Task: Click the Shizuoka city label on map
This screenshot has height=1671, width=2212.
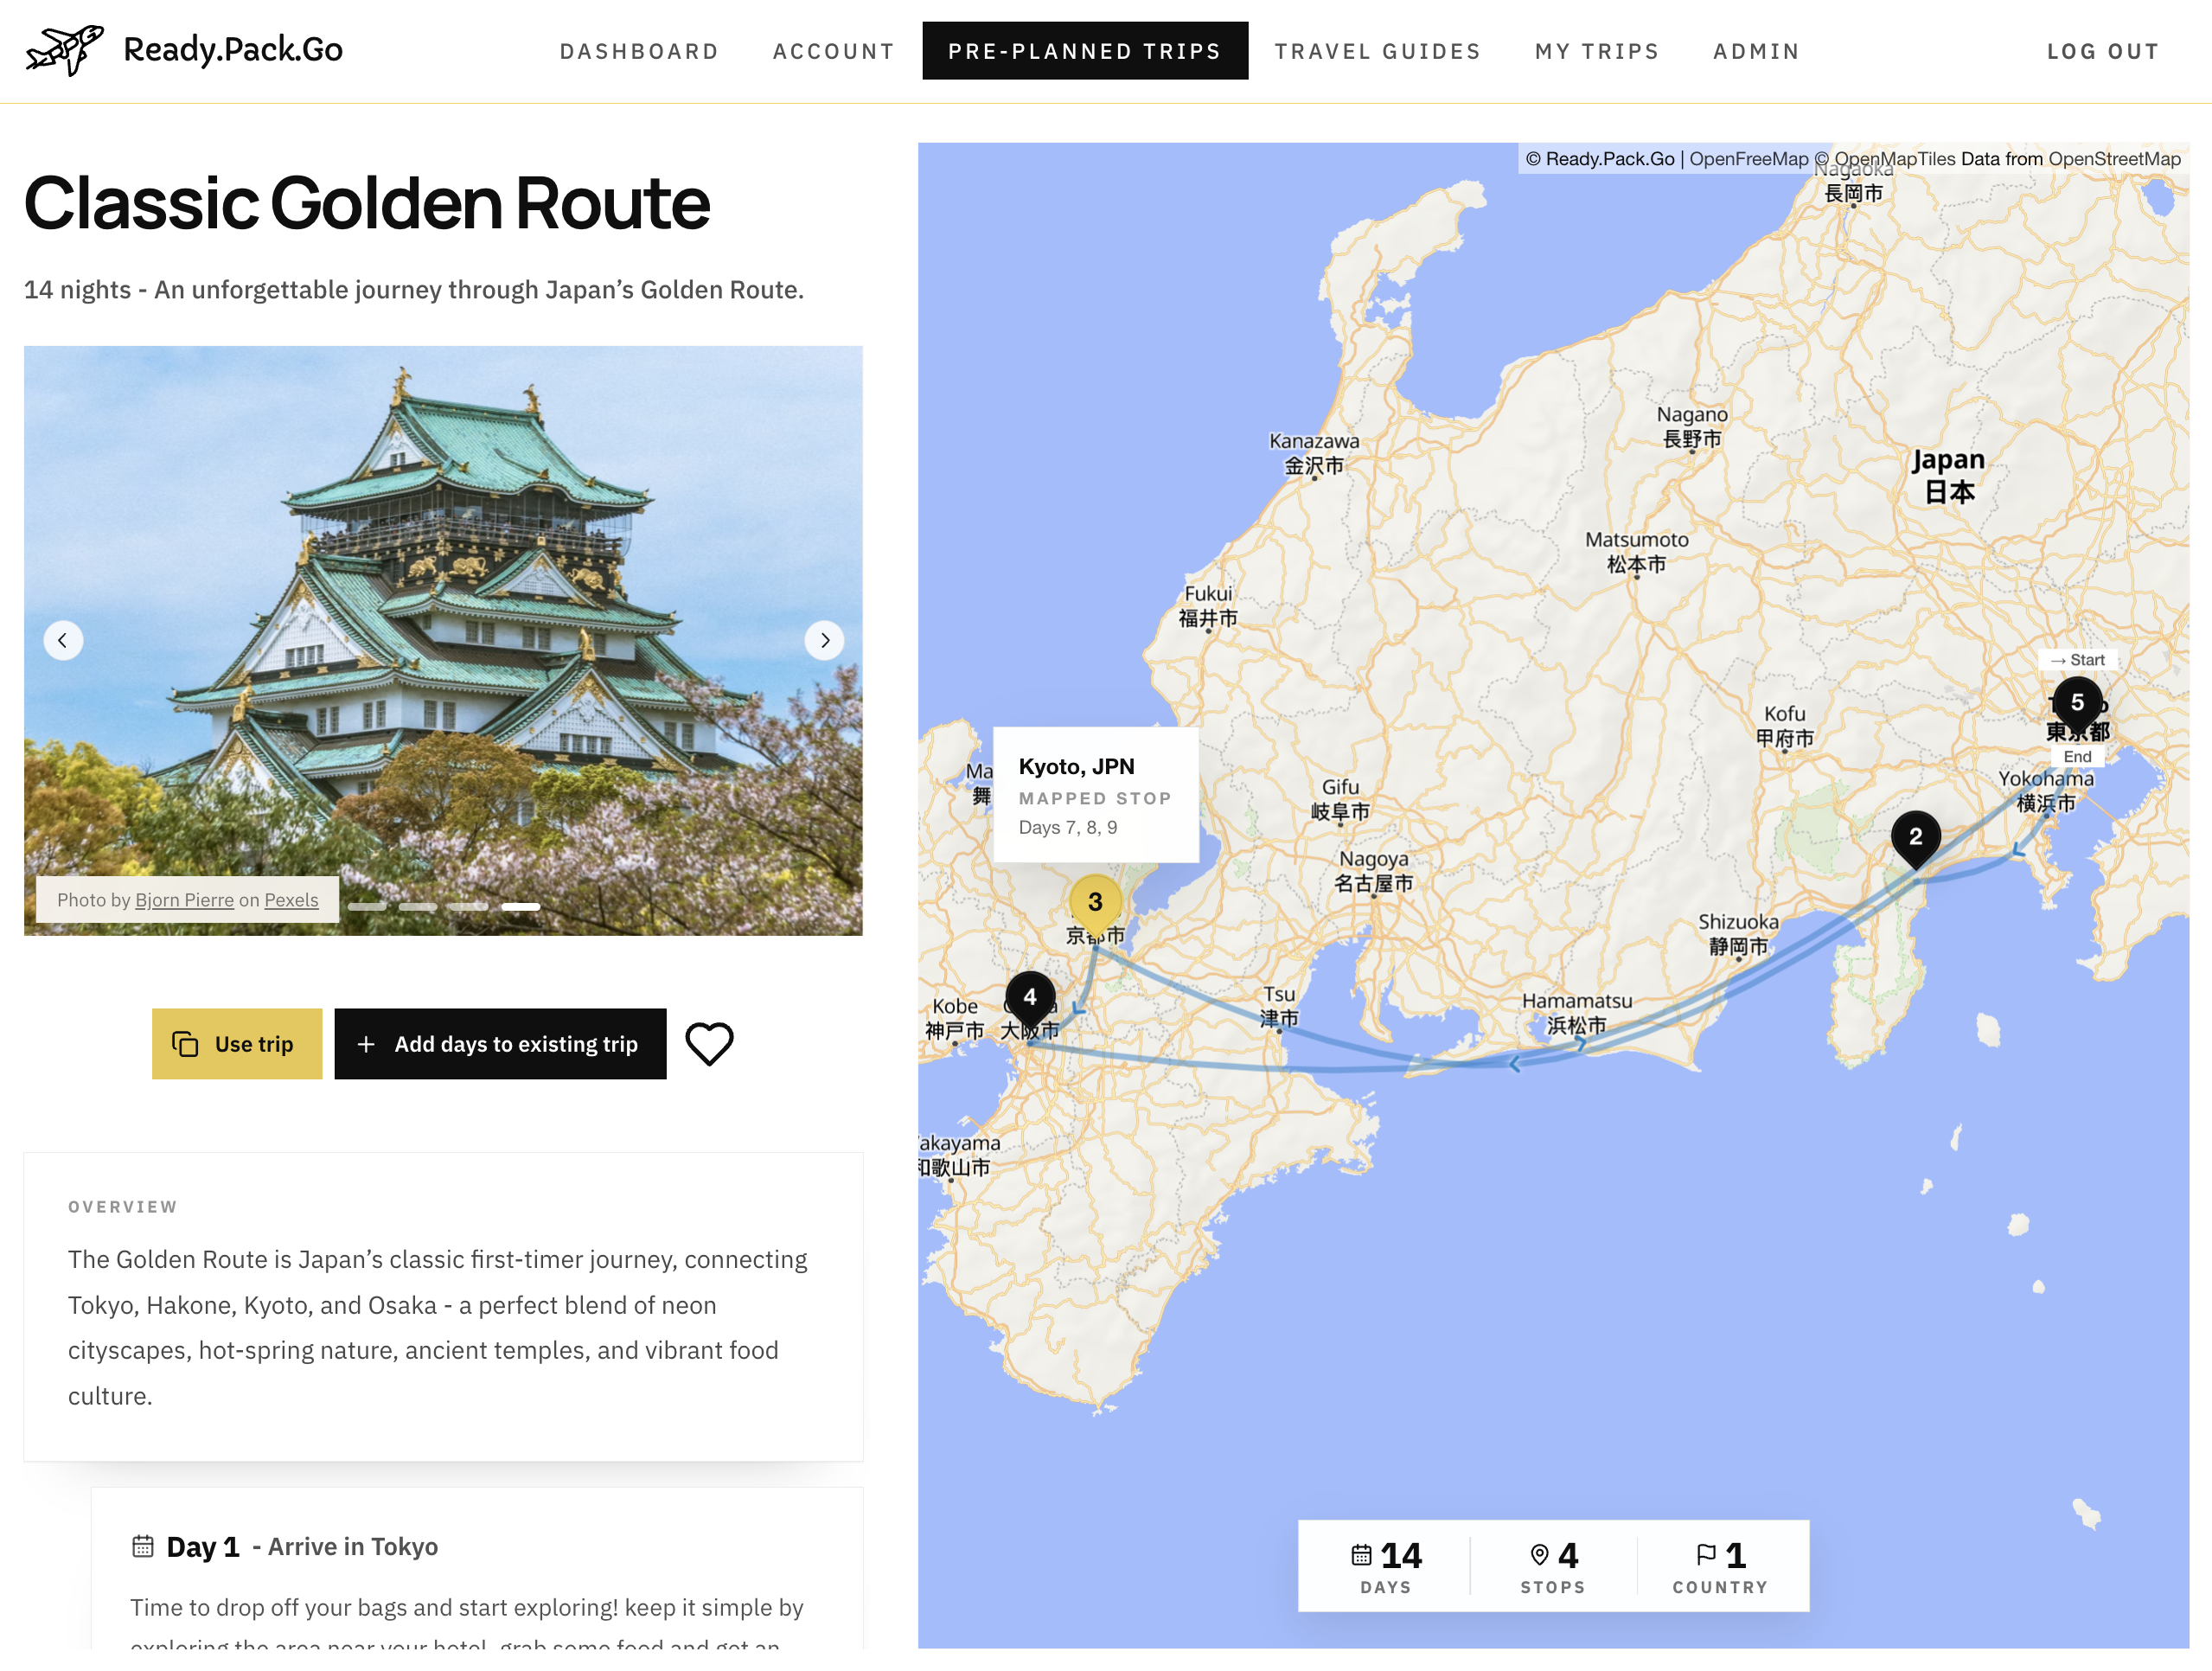Action: (1738, 934)
